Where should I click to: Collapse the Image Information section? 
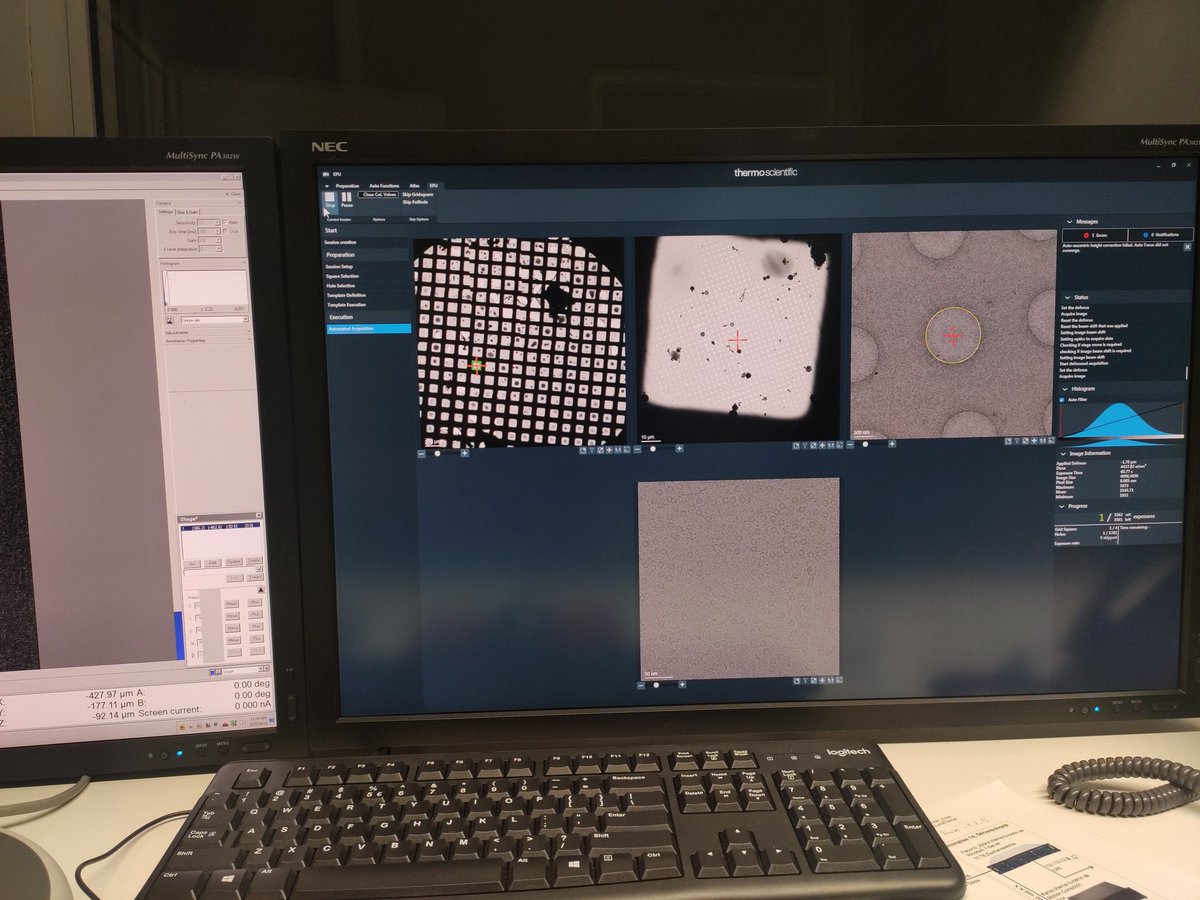pos(1064,453)
